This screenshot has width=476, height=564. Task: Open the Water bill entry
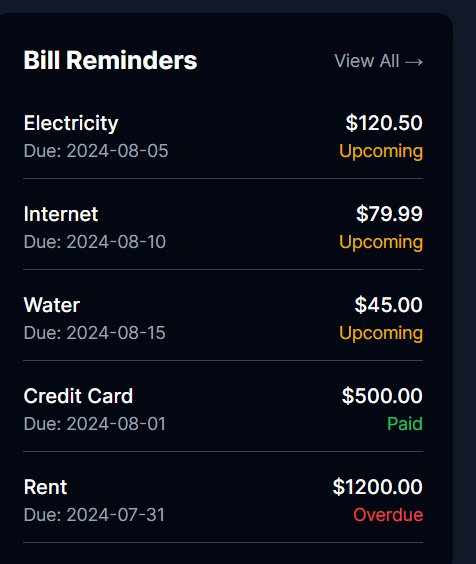coord(223,319)
